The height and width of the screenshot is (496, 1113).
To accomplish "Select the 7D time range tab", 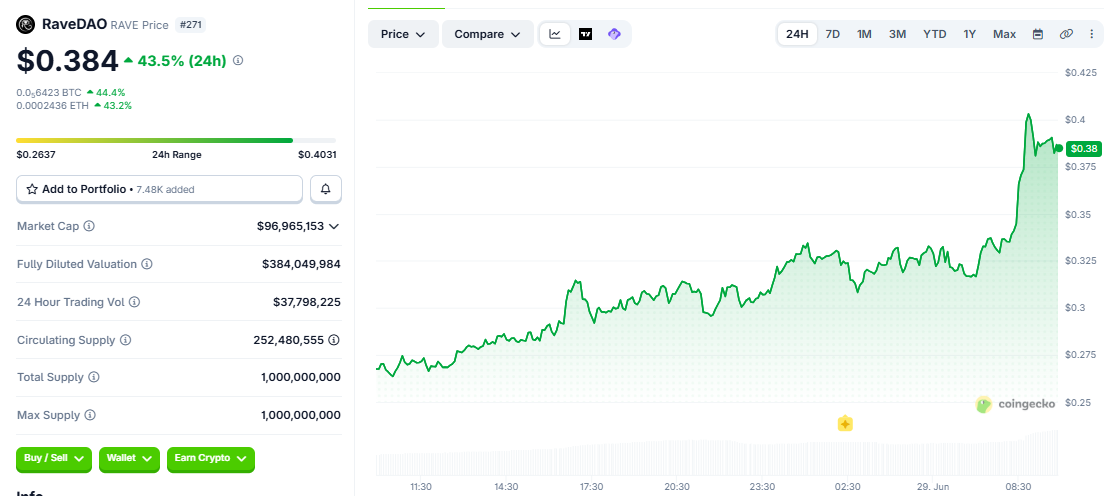I will pyautogui.click(x=833, y=34).
